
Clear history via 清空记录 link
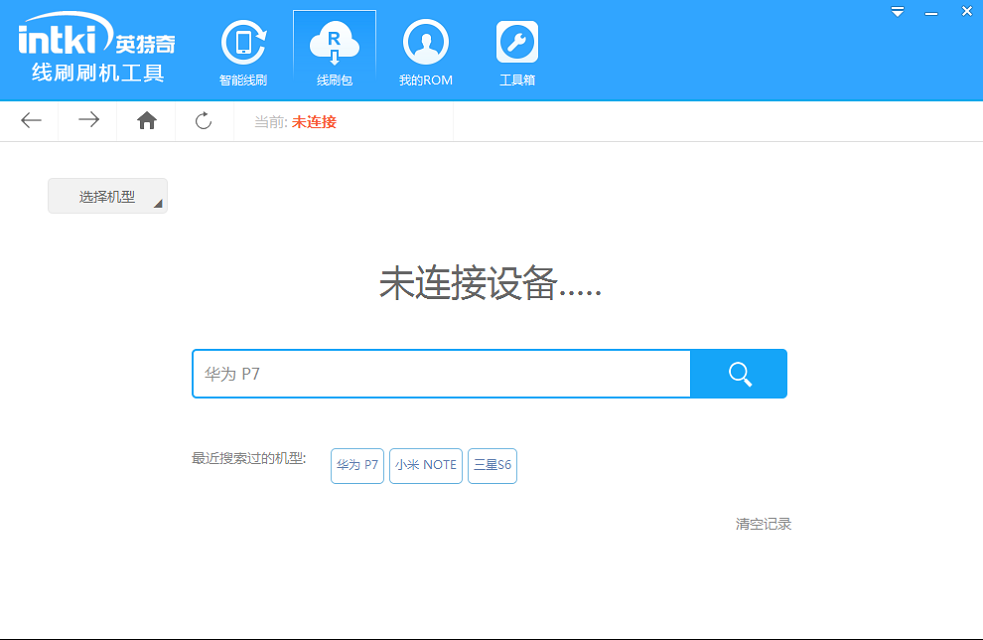pos(763,523)
